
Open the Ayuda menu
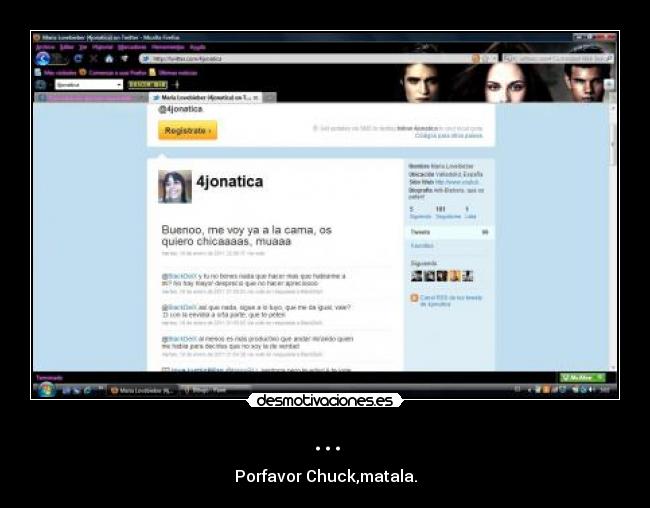tap(198, 47)
